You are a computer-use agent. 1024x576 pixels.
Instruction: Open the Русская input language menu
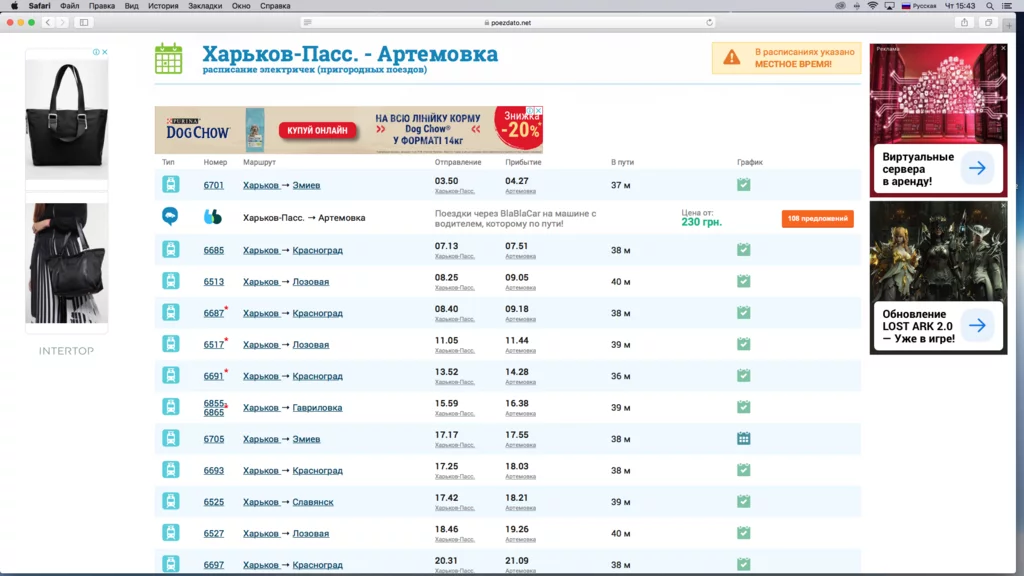(x=919, y=6)
